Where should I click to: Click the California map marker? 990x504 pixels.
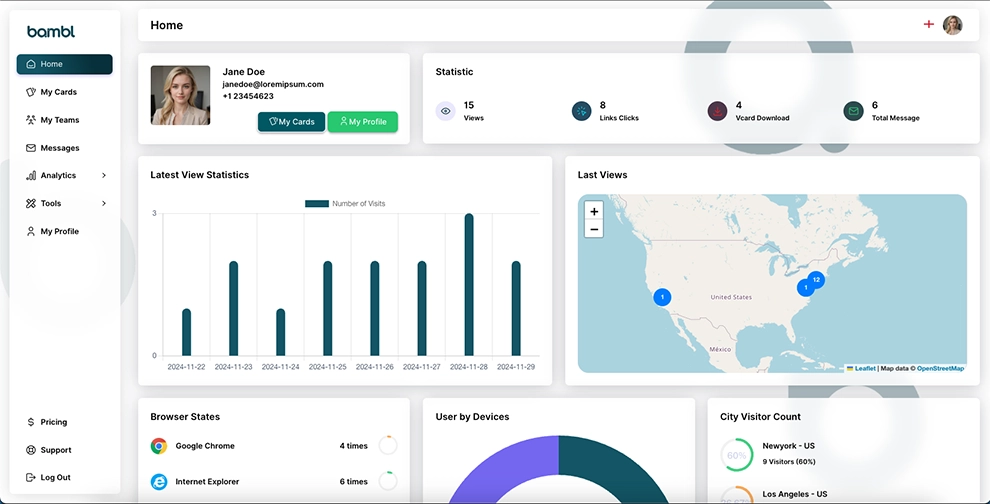pyautogui.click(x=662, y=297)
